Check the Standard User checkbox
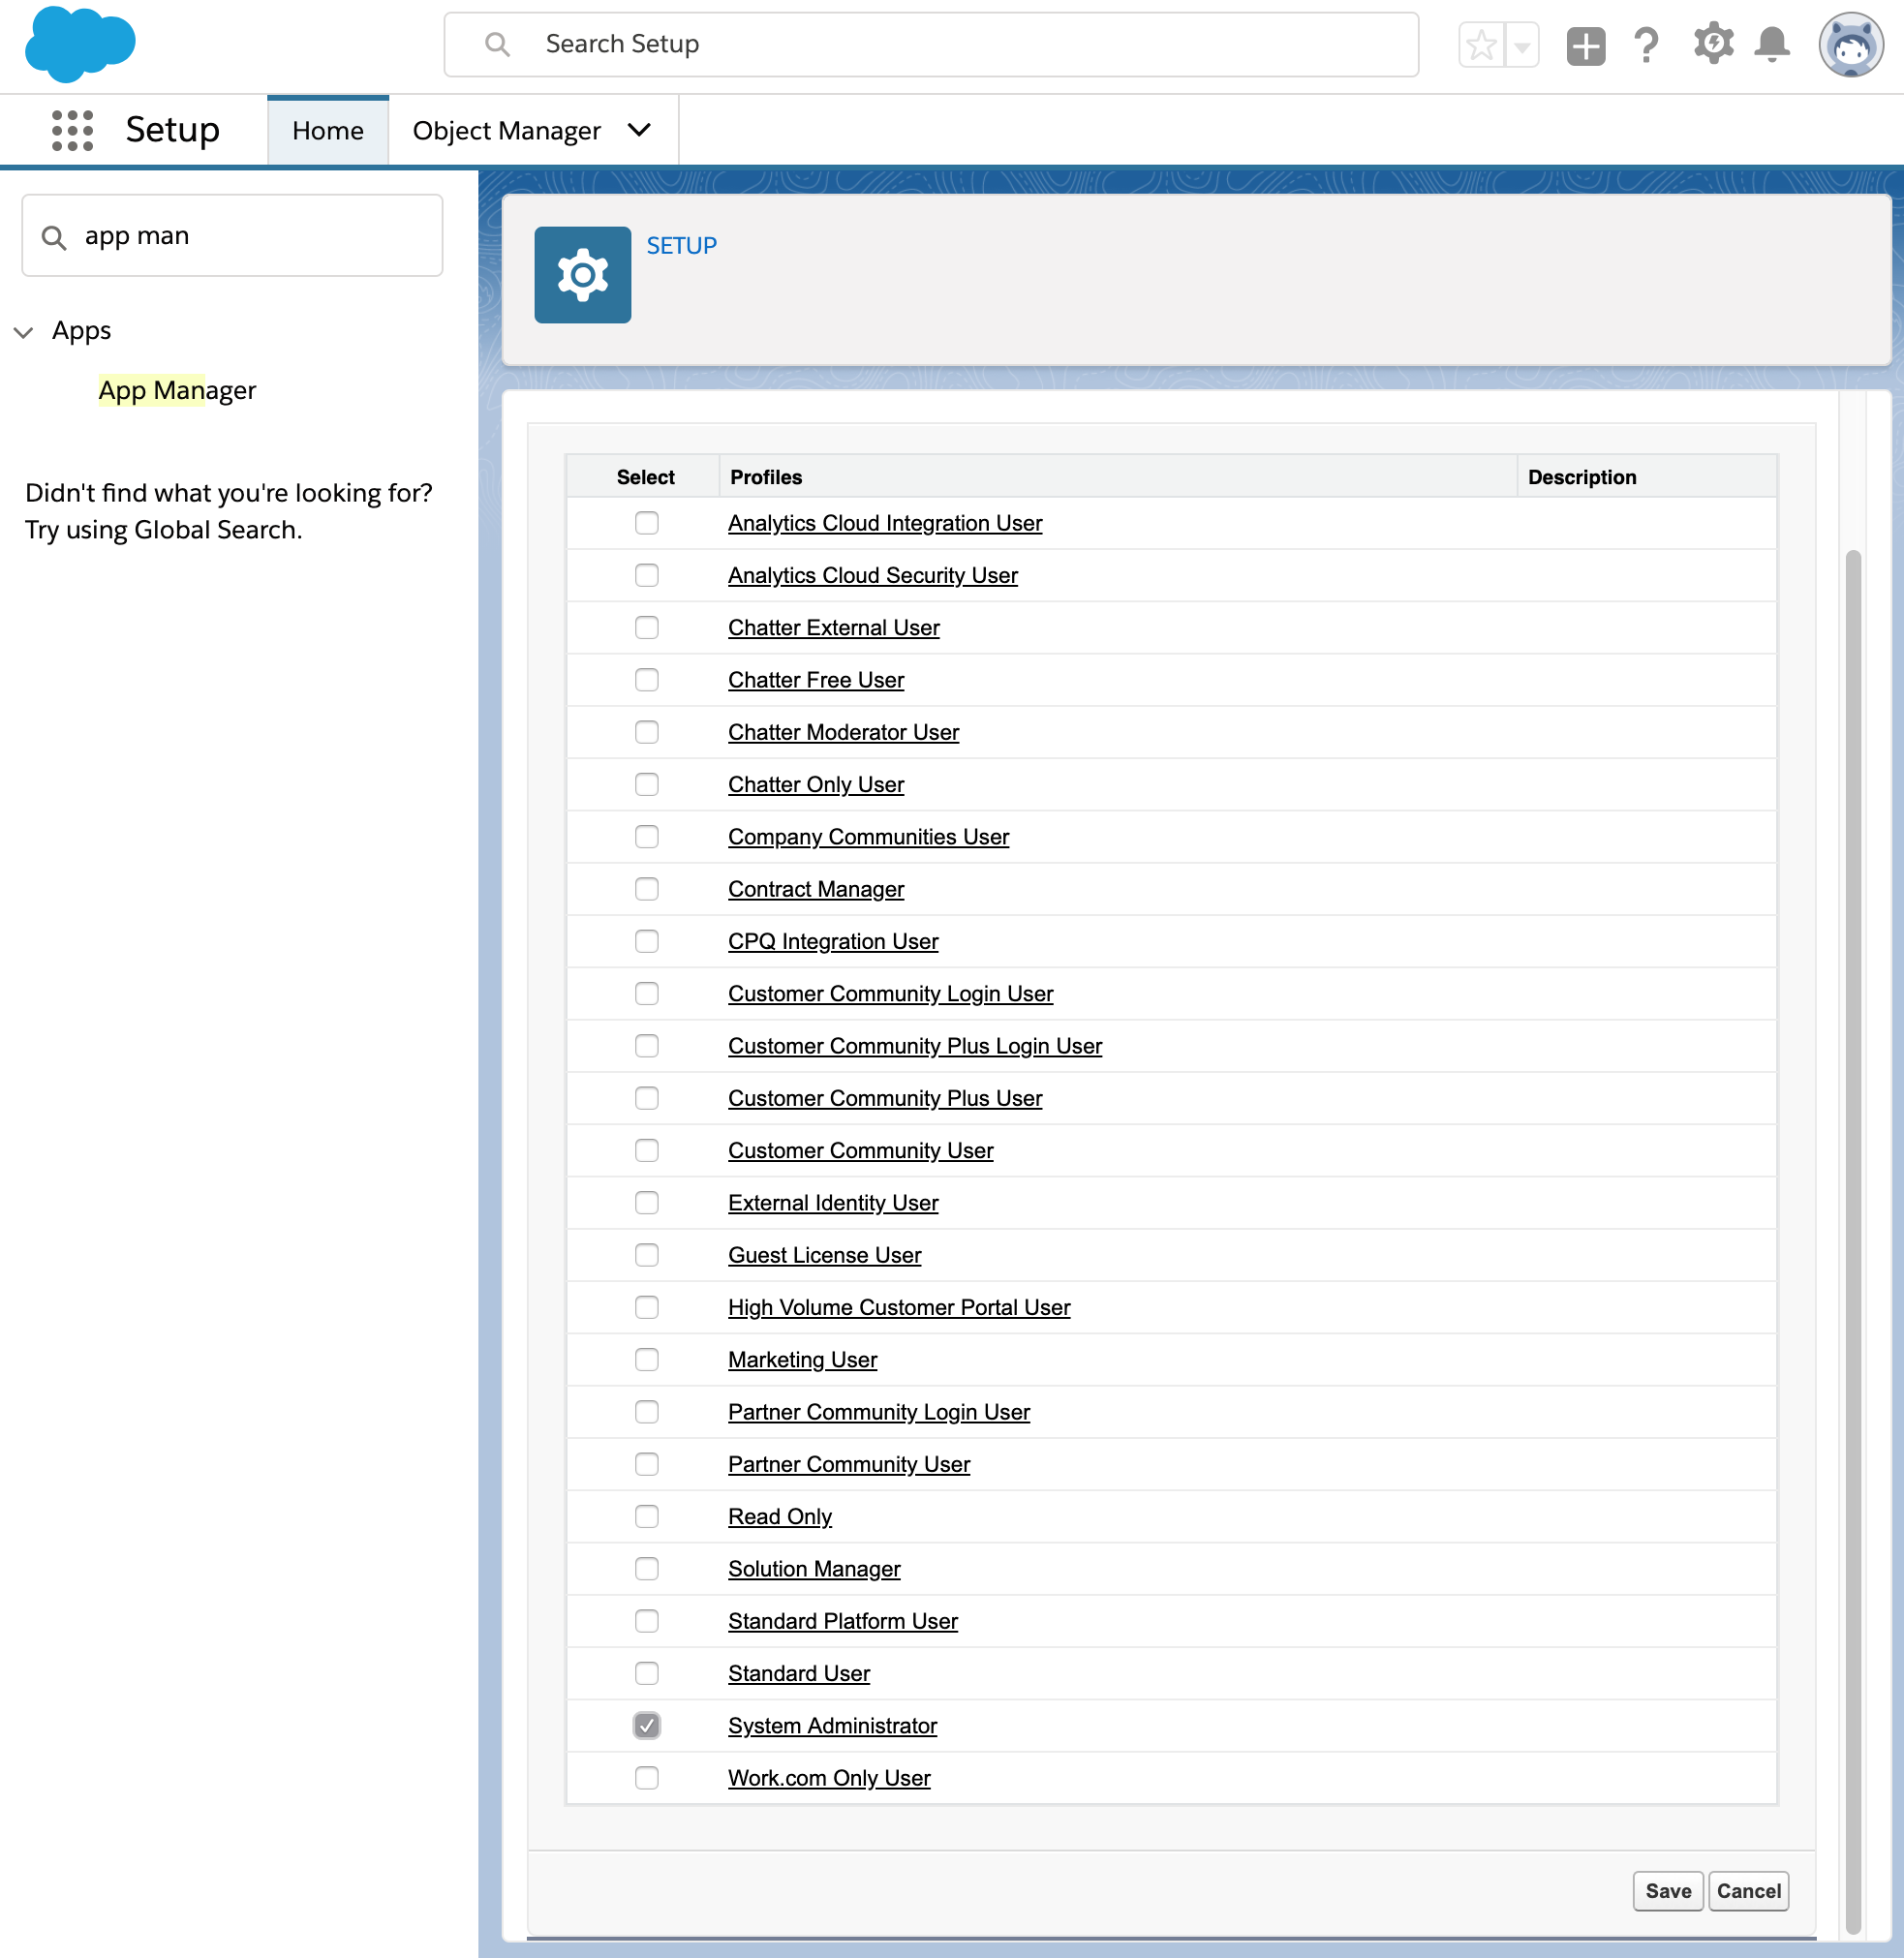Screen dimensions: 1904x1958 (x=647, y=1673)
